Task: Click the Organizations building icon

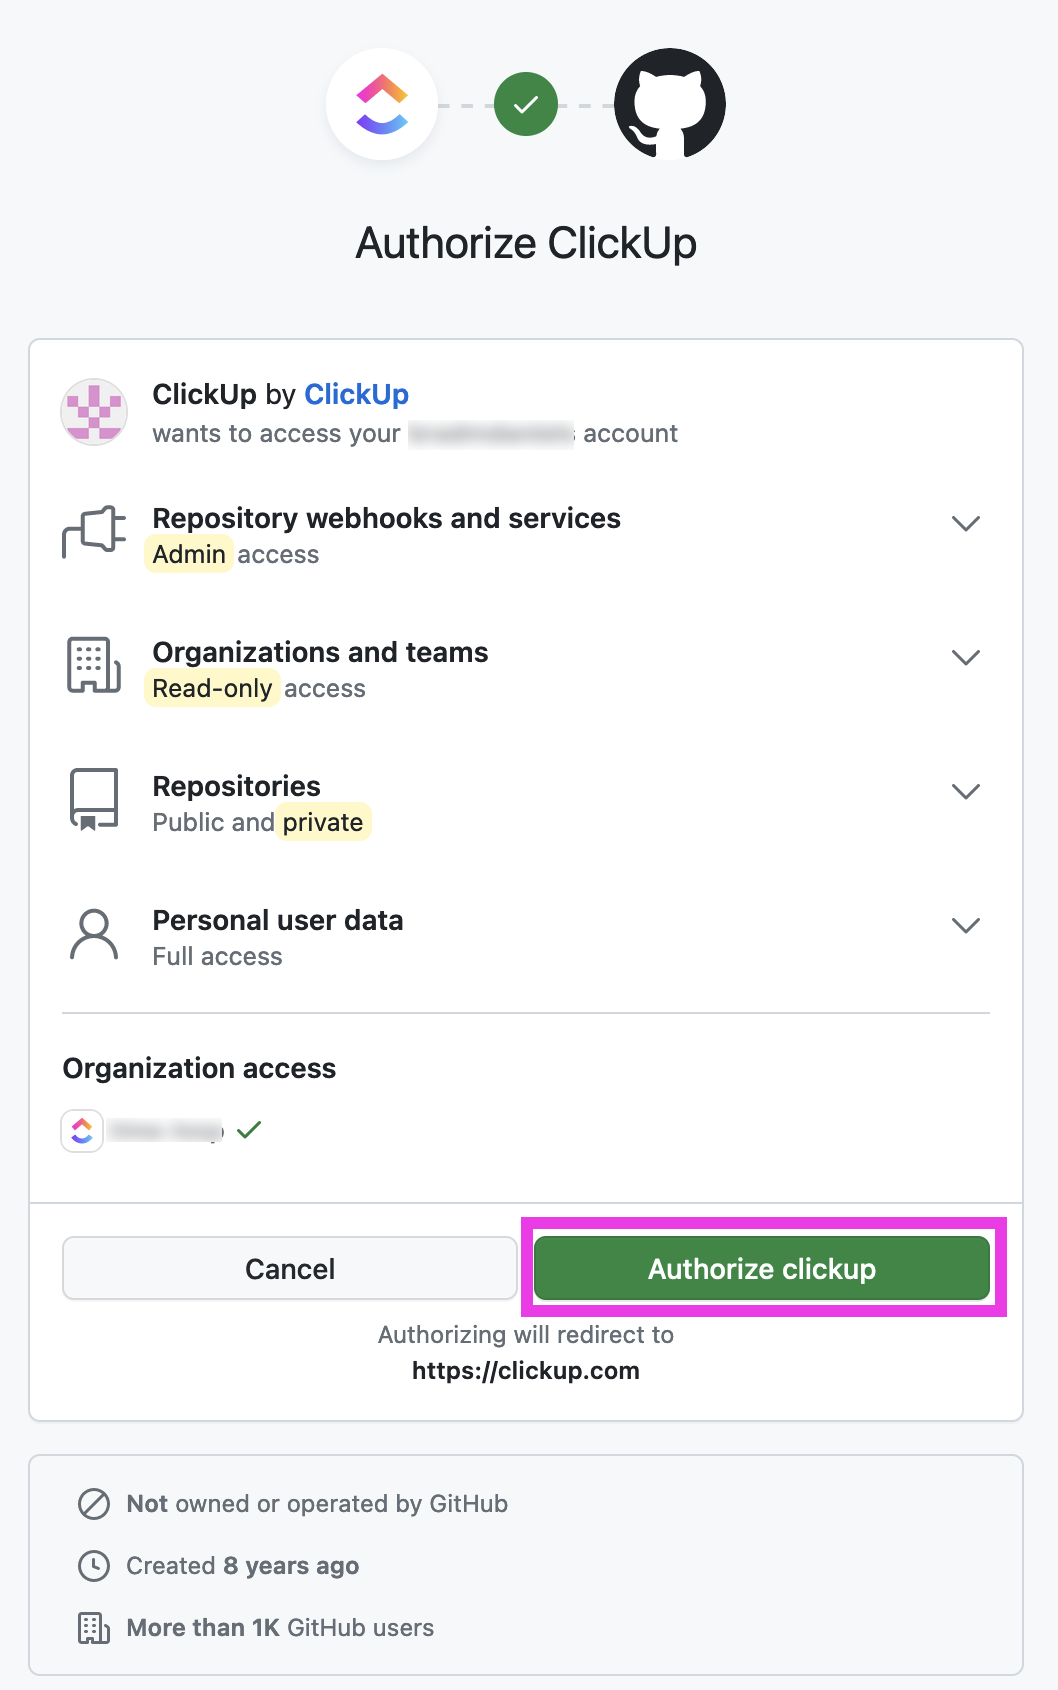Action: 94,665
